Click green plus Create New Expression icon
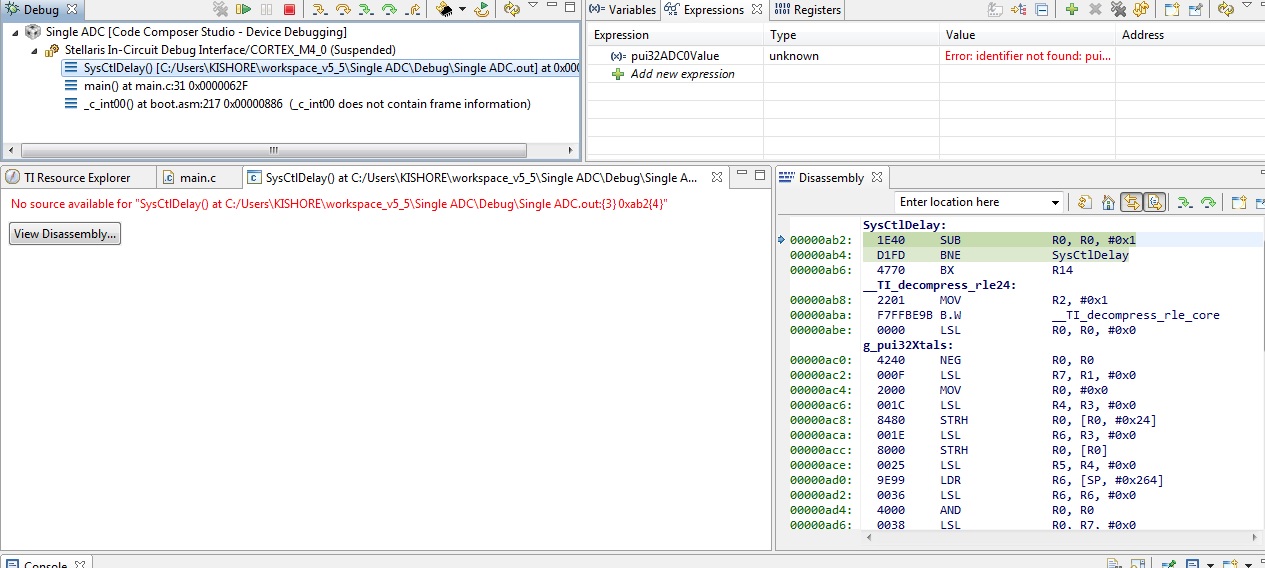Image resolution: width=1265 pixels, height=568 pixels. pyautogui.click(x=1072, y=10)
